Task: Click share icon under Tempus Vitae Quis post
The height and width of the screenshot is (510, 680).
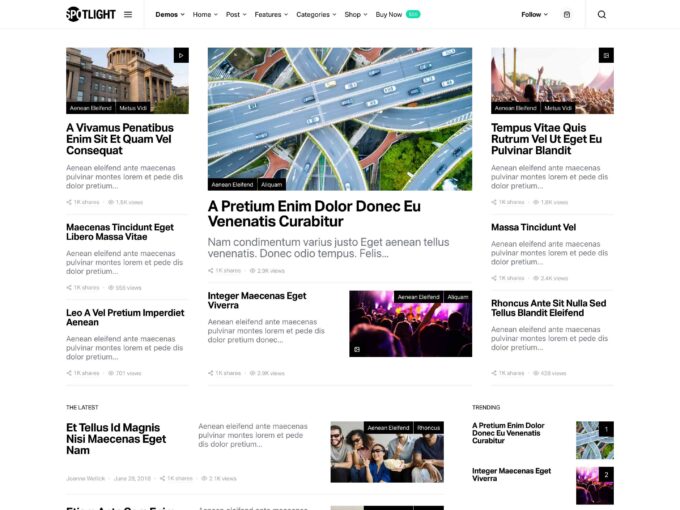Action: [x=494, y=202]
